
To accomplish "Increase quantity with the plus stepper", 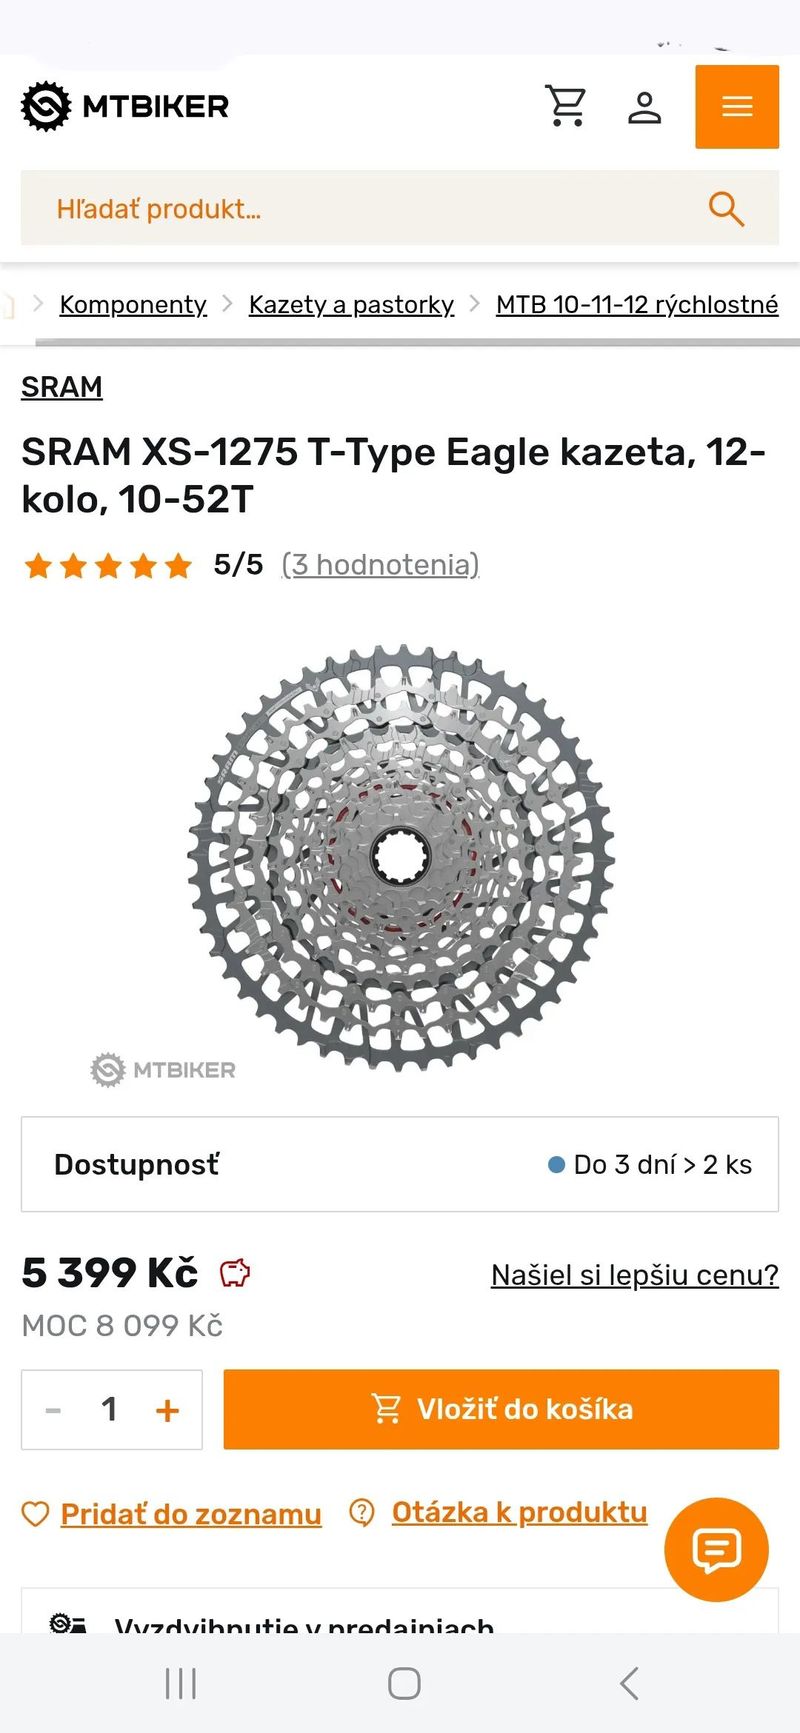I will point(167,1409).
